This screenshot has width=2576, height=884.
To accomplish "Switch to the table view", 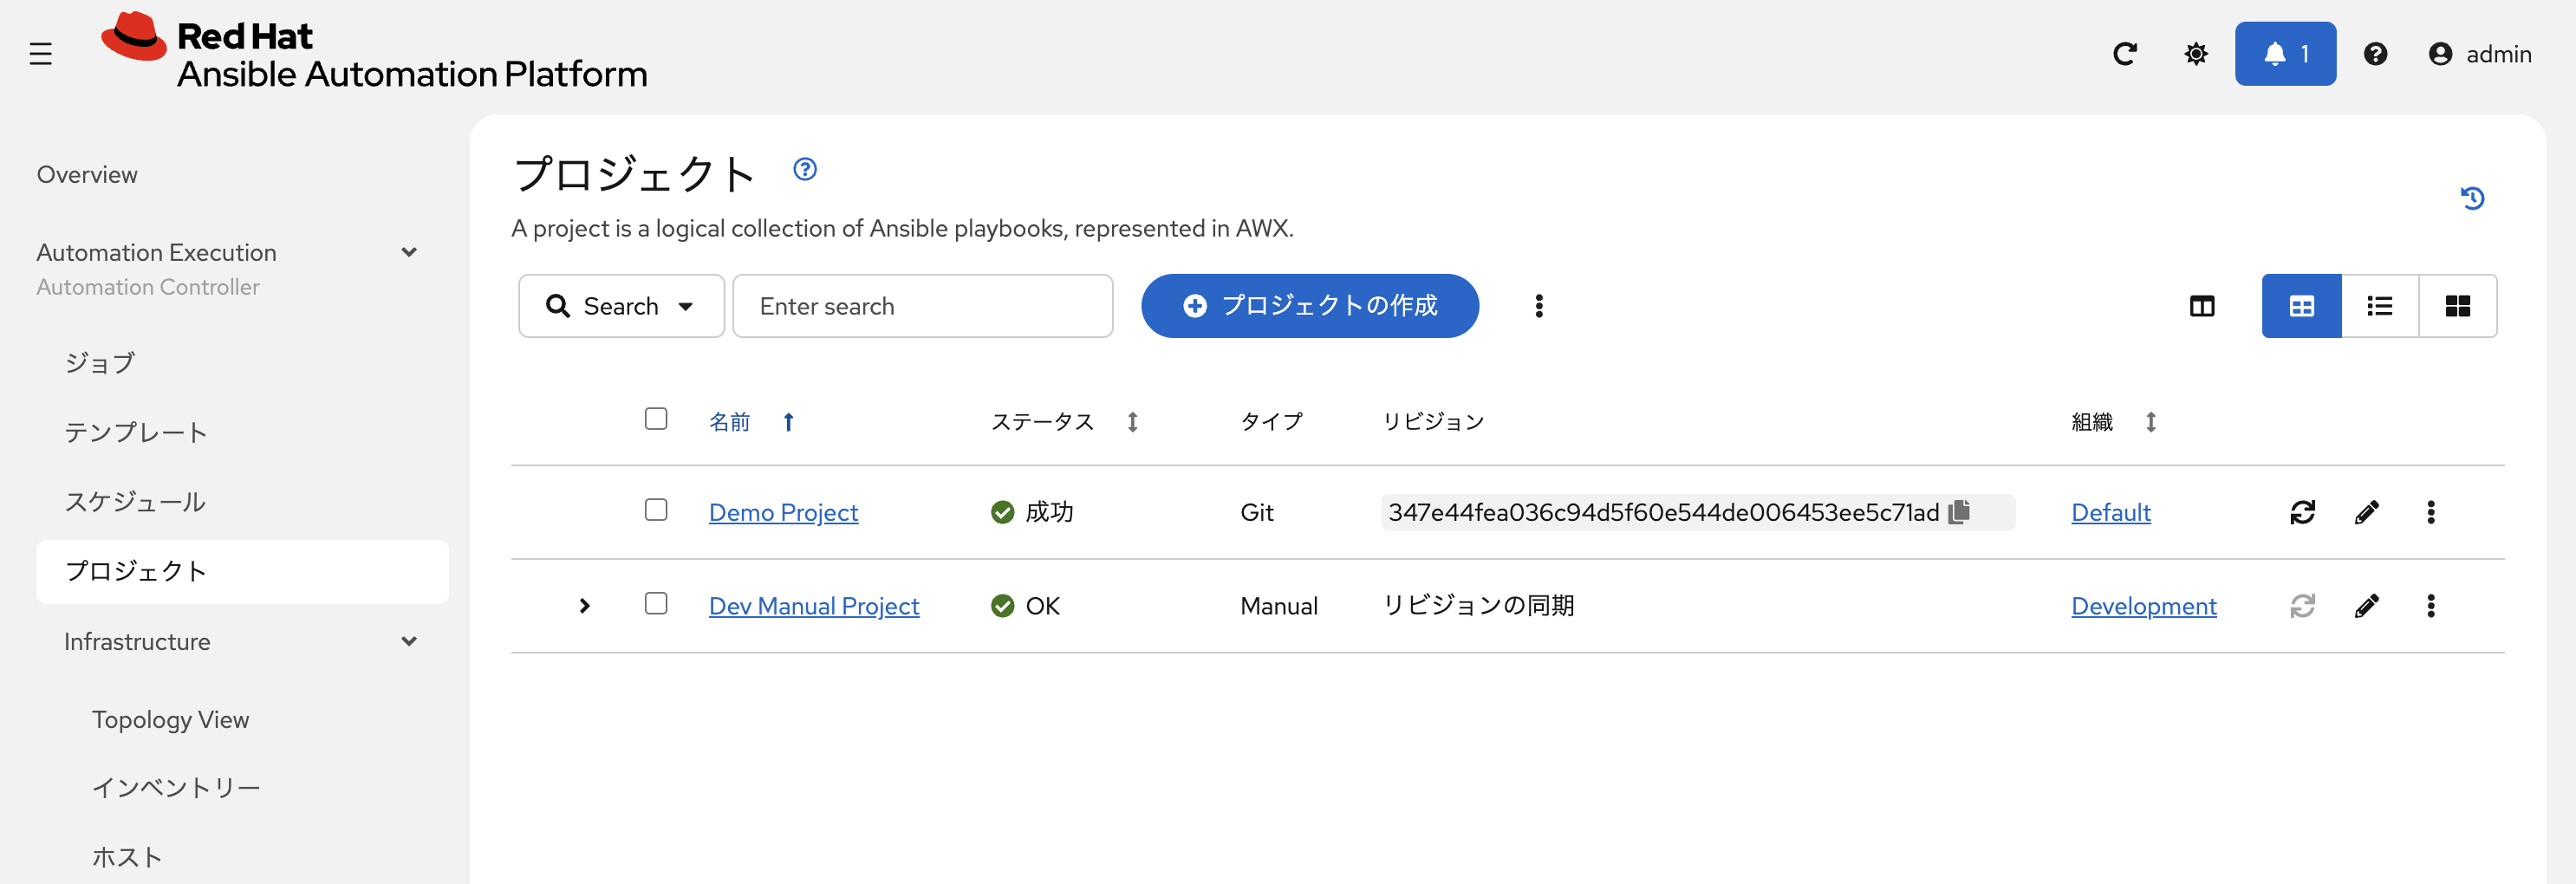I will coord(2301,306).
